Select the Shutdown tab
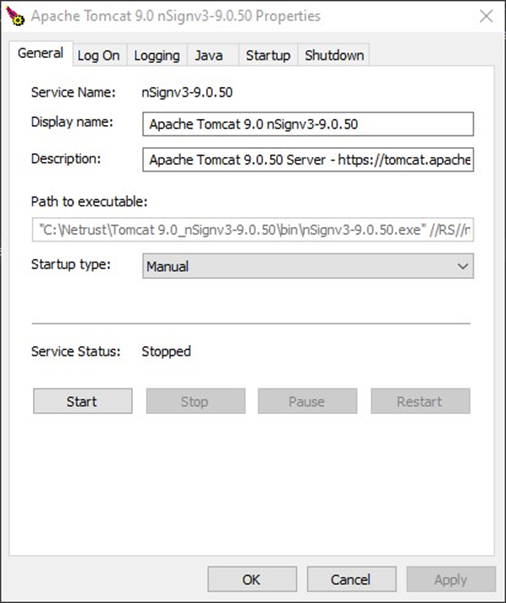 coord(334,56)
